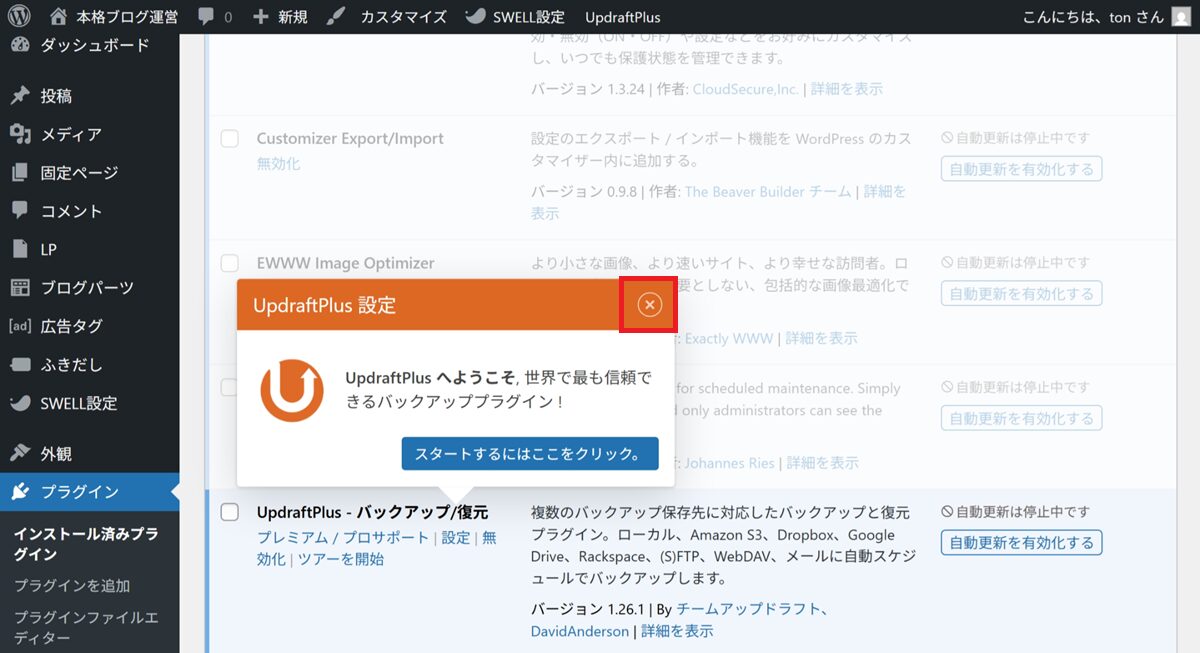
Task: Expand the 外観 appearance menu
Action: [56, 453]
